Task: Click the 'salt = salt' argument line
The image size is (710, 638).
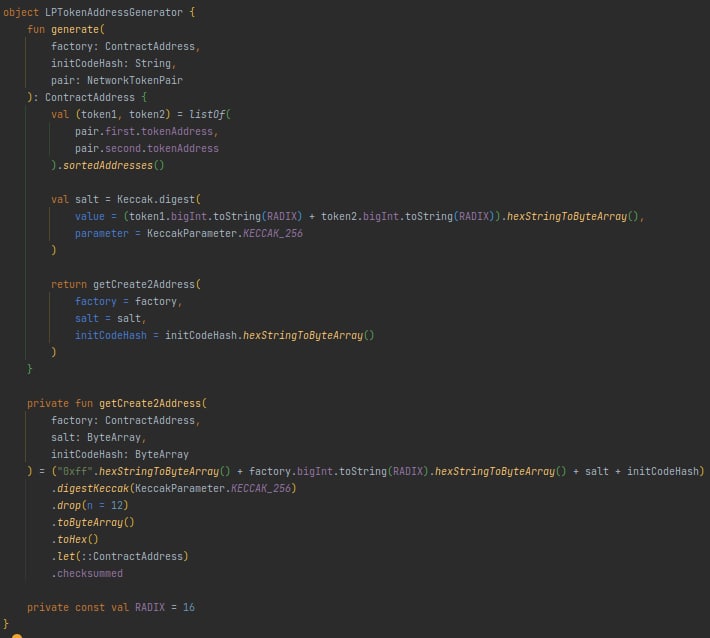Action: pyautogui.click(x=110, y=318)
